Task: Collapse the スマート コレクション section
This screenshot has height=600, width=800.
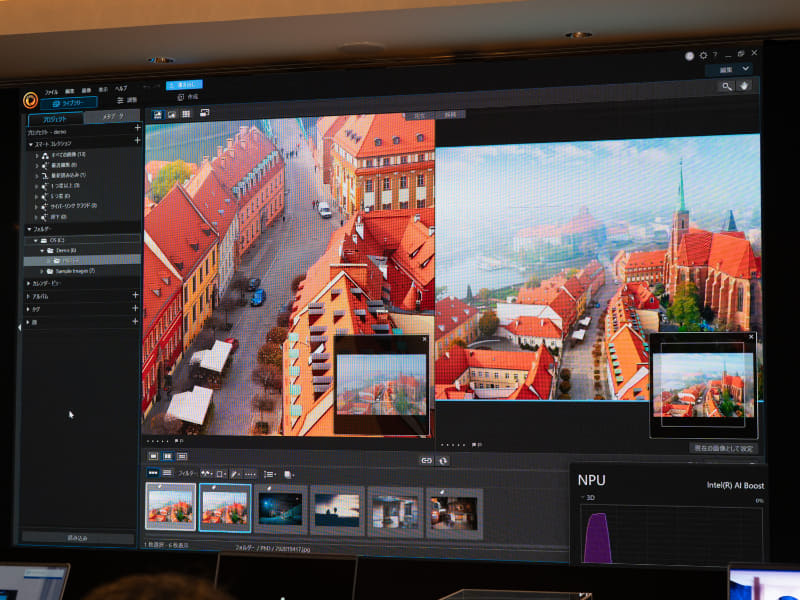Action: coord(31,145)
